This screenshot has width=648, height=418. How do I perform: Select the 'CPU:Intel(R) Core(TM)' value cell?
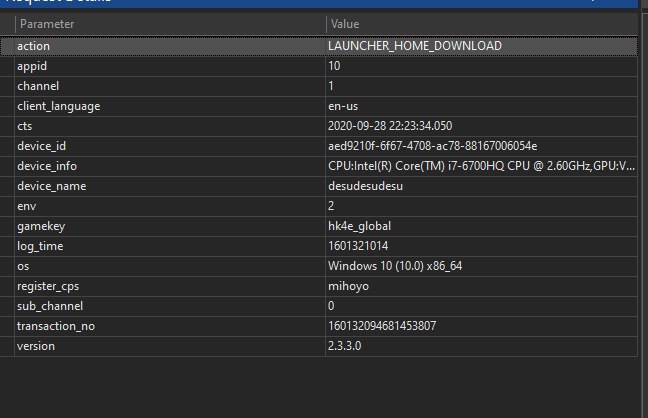click(x=481, y=166)
